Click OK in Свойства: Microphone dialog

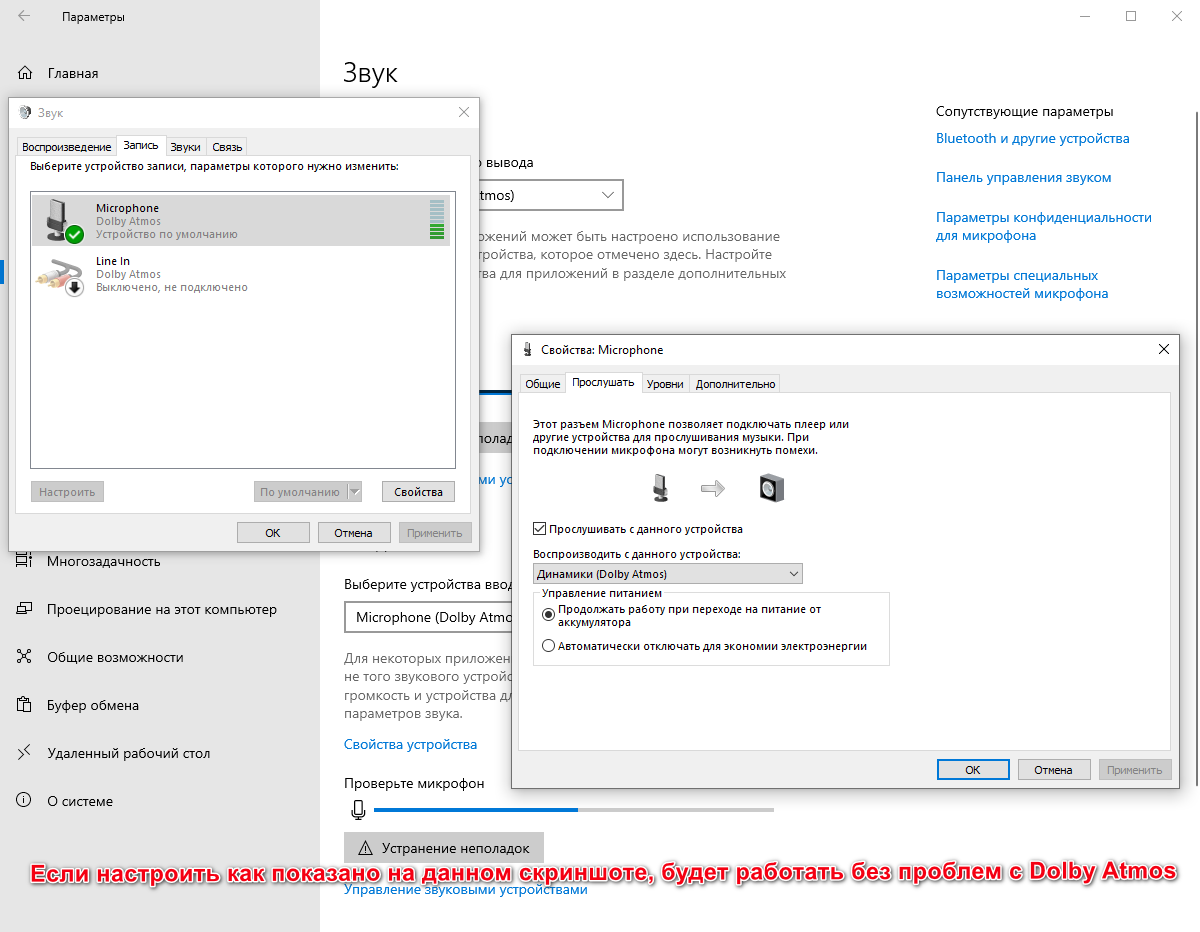(973, 770)
